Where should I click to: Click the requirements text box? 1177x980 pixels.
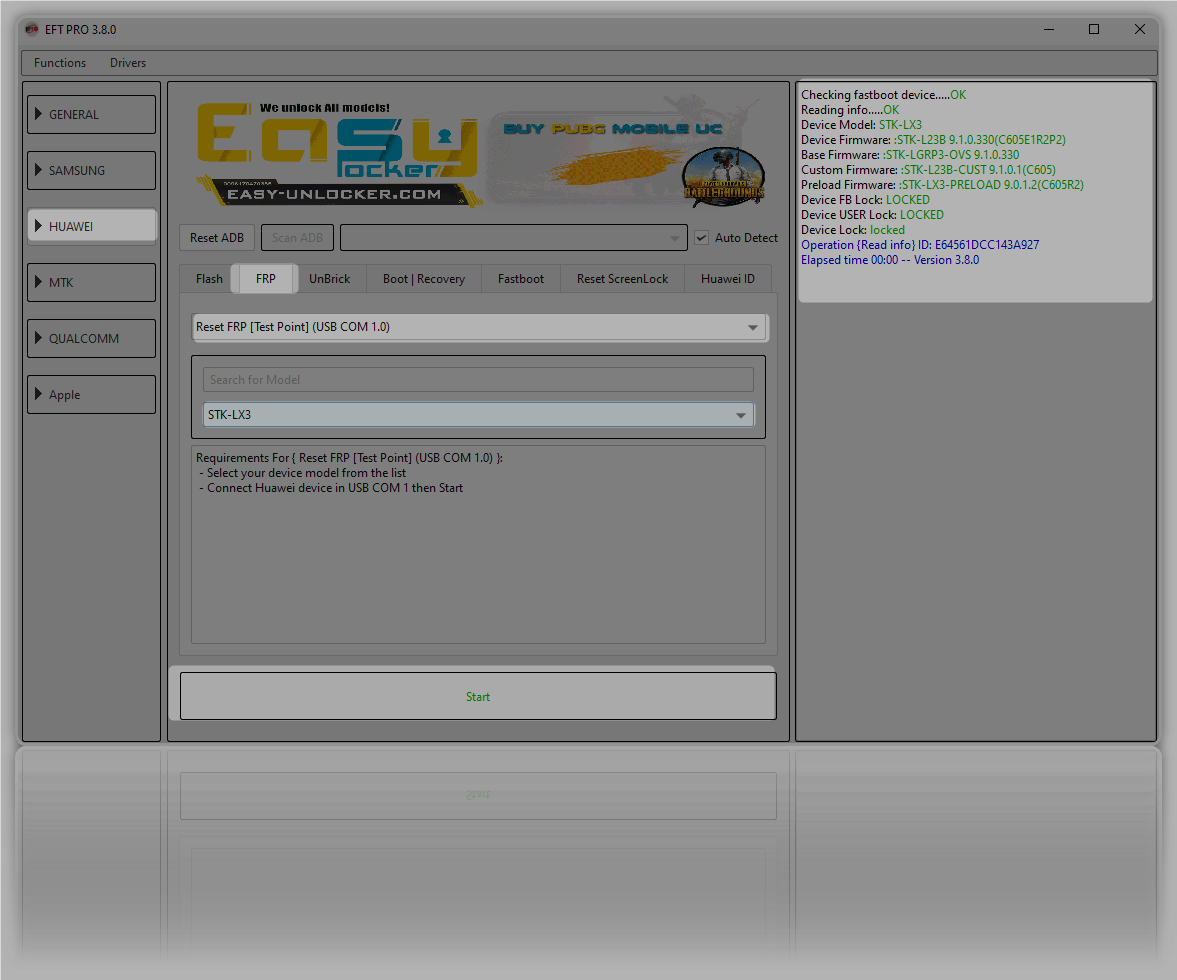[x=478, y=545]
